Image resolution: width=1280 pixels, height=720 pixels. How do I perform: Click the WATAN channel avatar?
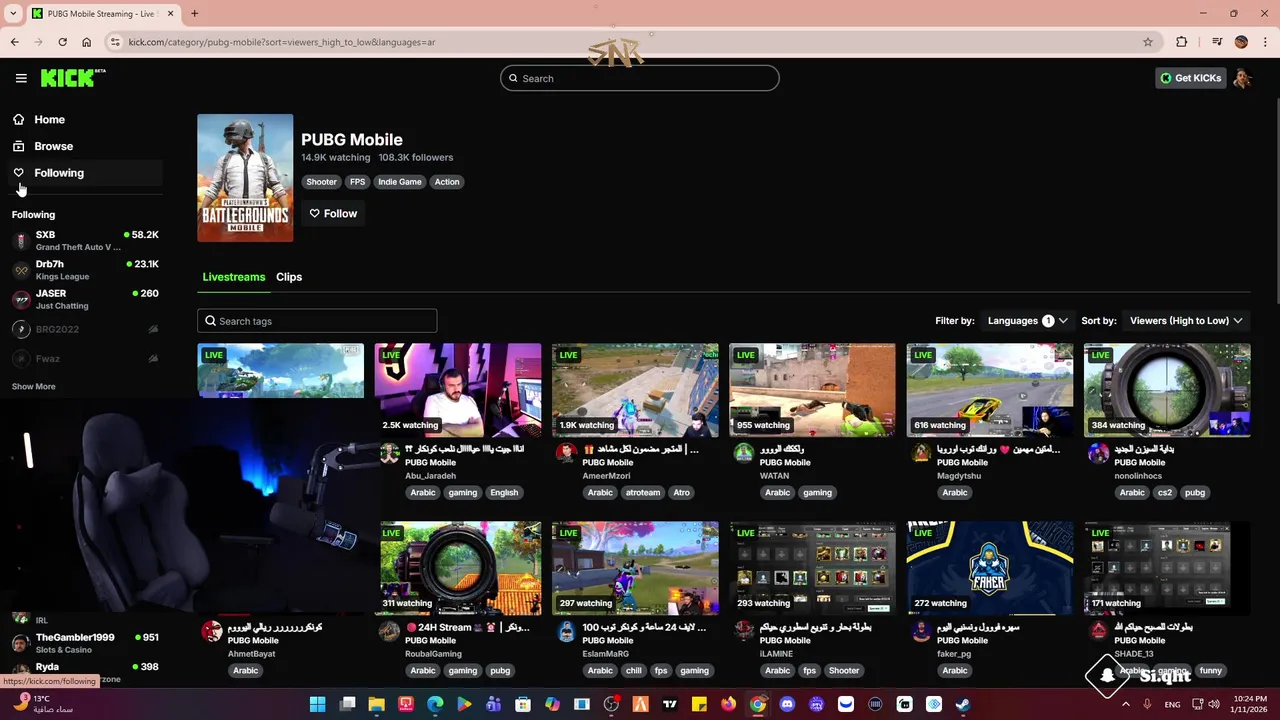click(x=743, y=453)
